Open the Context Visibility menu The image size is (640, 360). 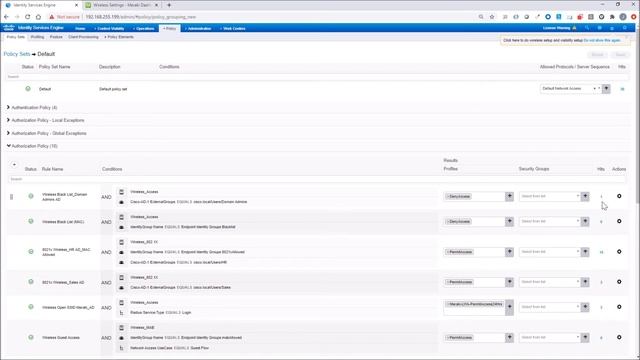[109, 29]
